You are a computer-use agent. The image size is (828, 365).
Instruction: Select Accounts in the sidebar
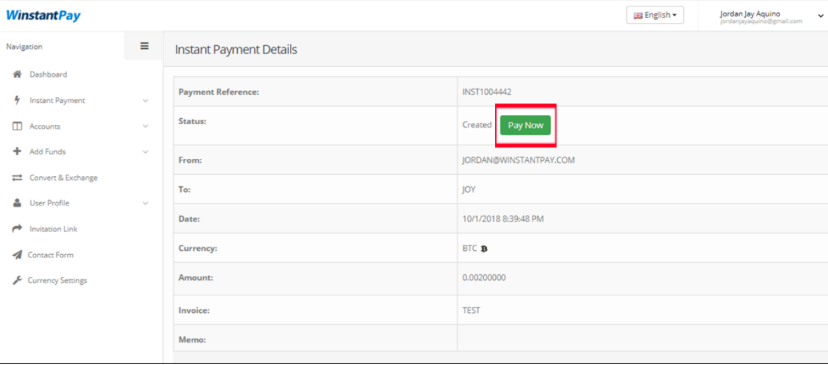pos(45,126)
